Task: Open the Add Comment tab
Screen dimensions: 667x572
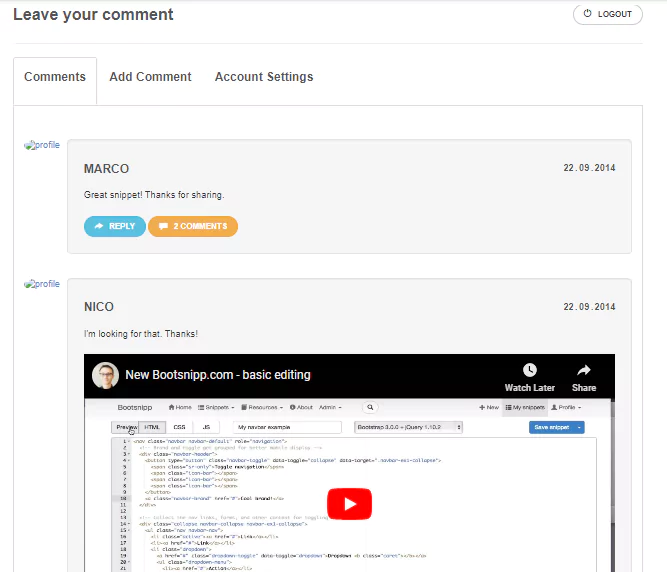Action: click(150, 77)
